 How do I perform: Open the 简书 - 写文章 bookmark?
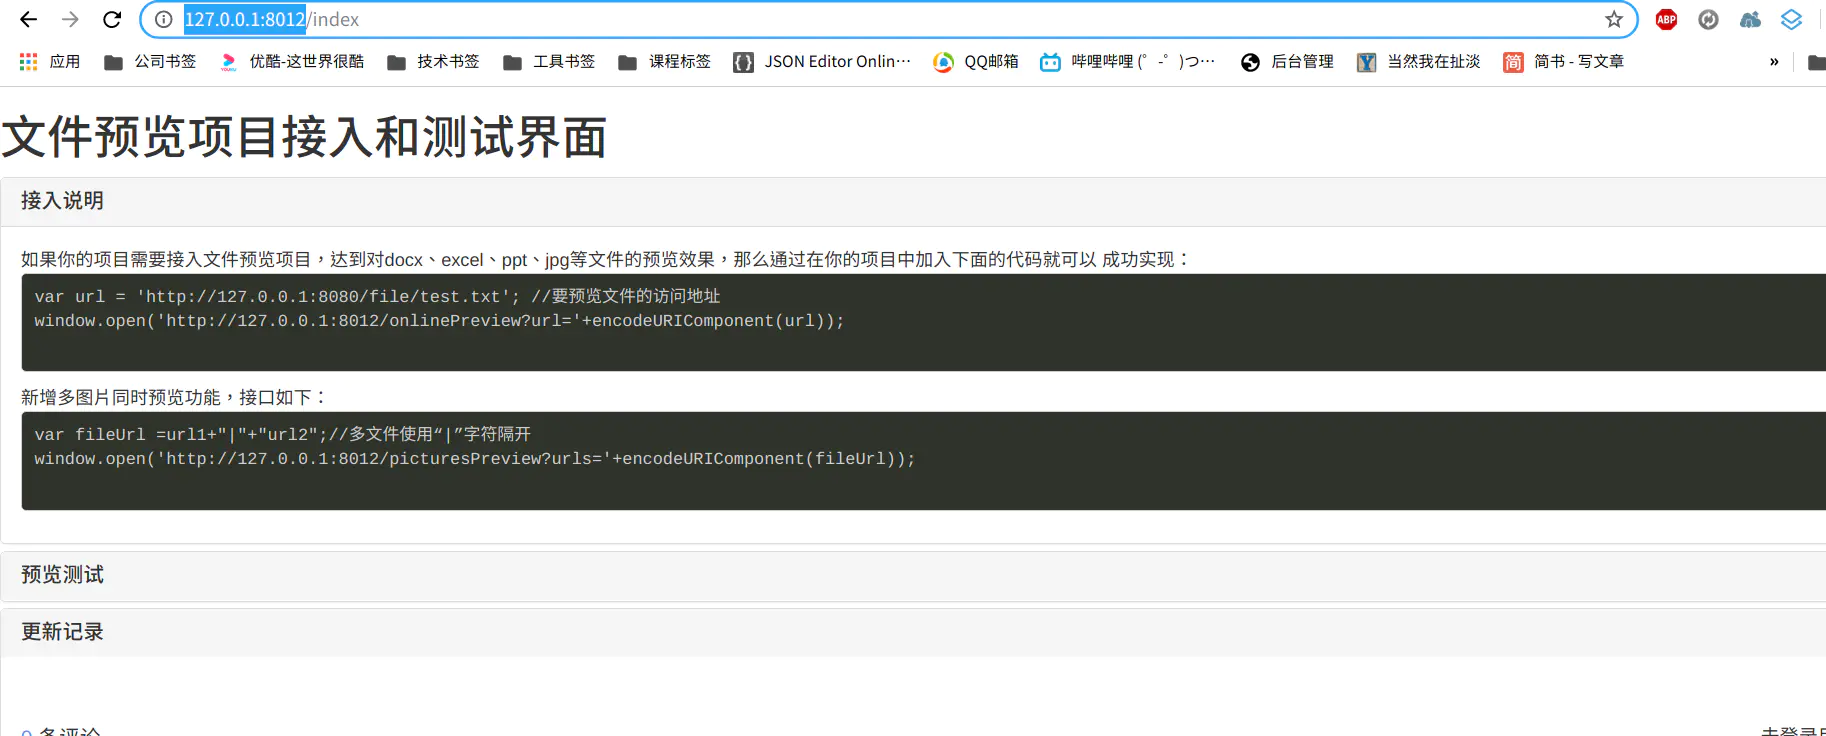[x=1563, y=62]
